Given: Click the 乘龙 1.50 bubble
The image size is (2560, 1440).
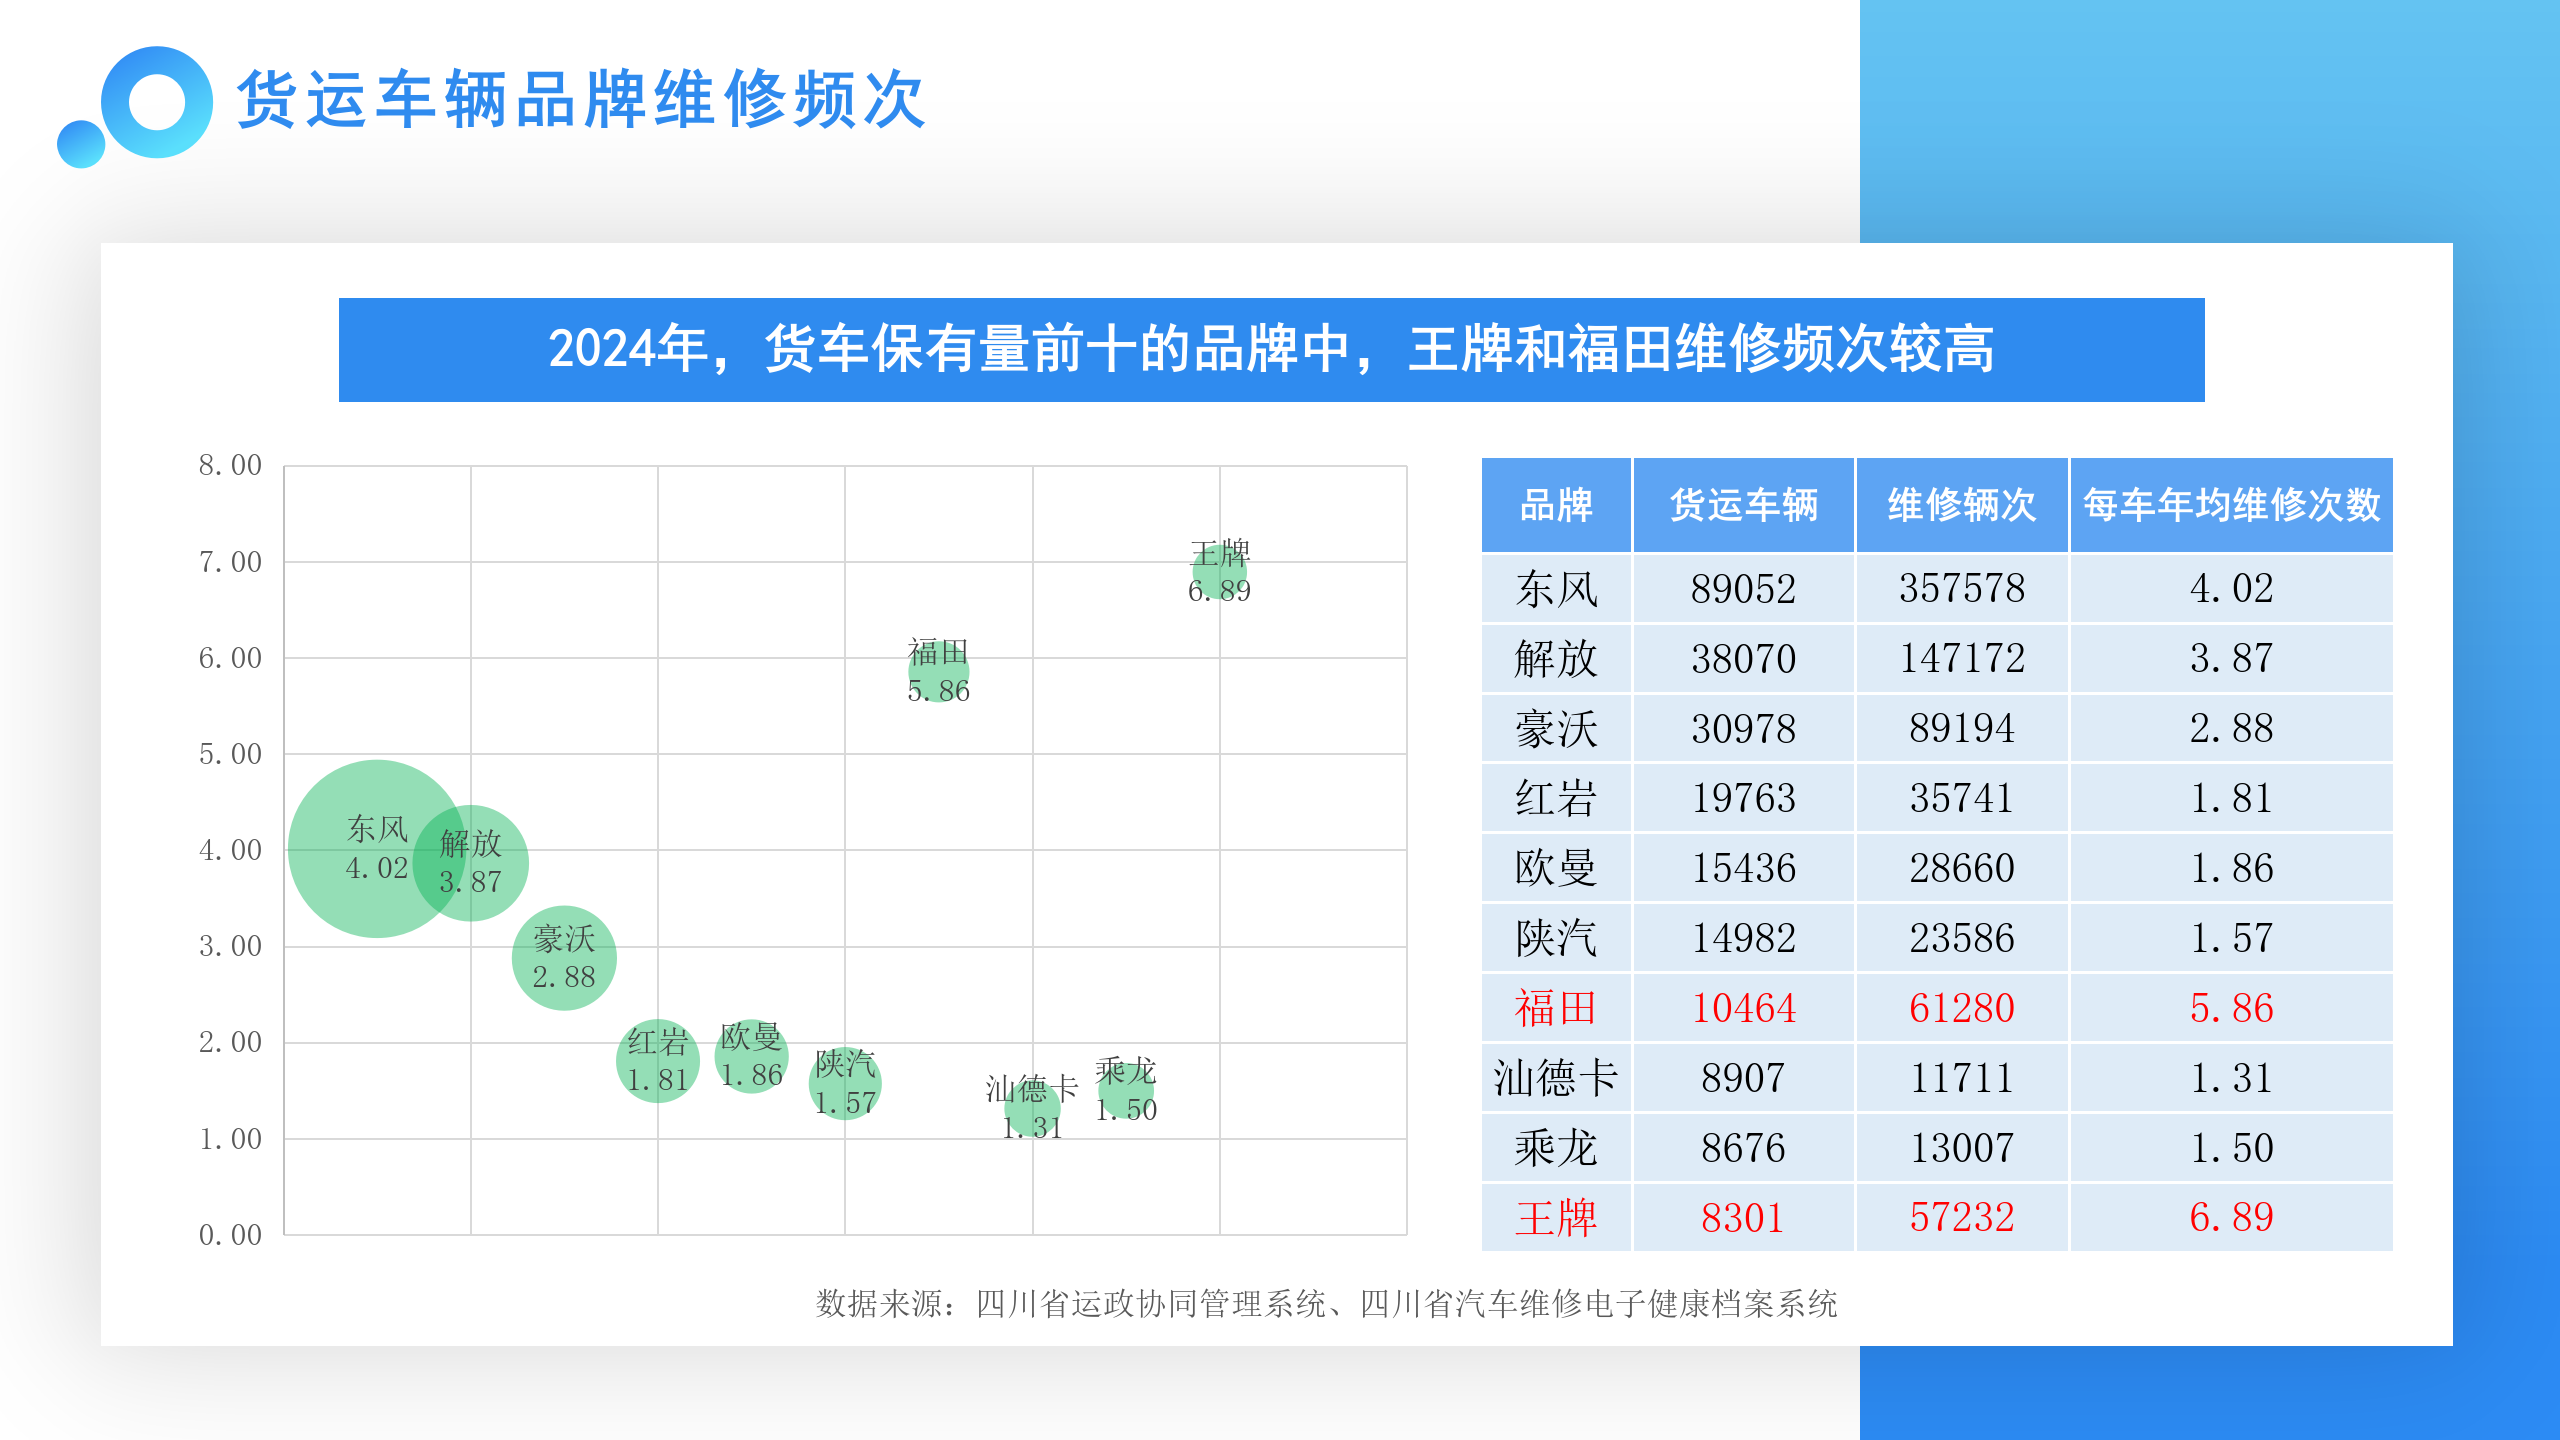Looking at the screenshot, I should click(1126, 1090).
